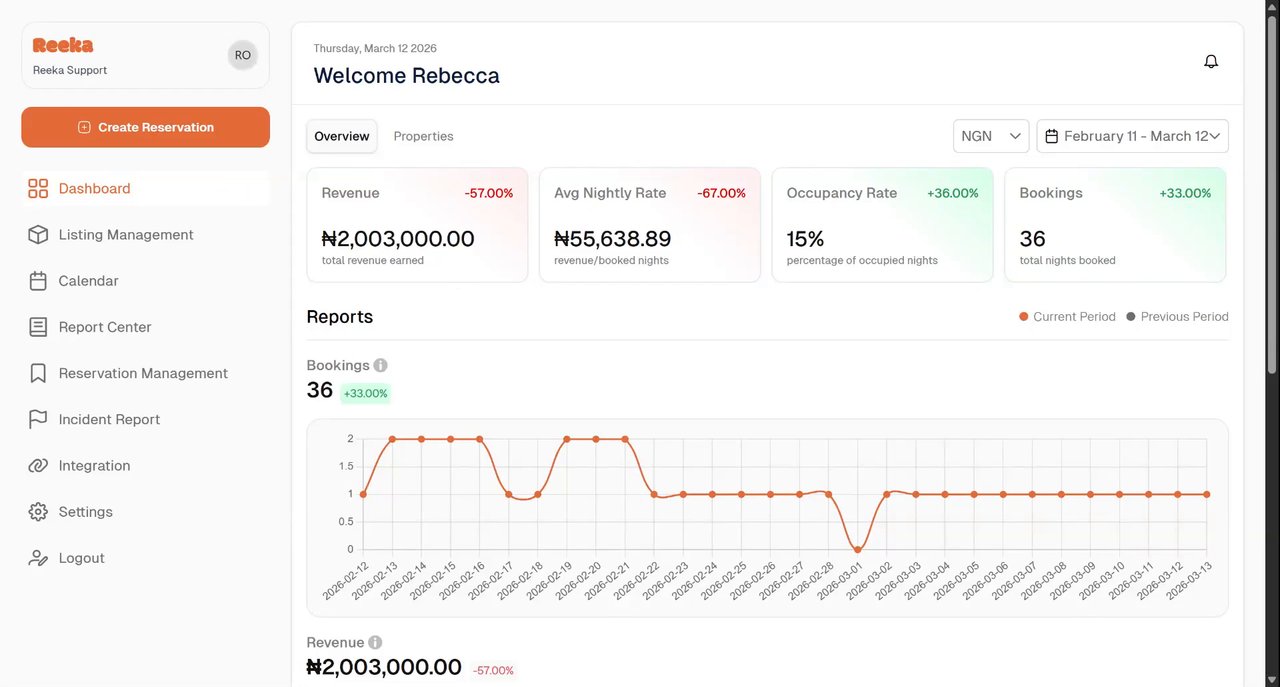The width and height of the screenshot is (1280, 687).
Task: Select the Overview tab
Action: [342, 136]
